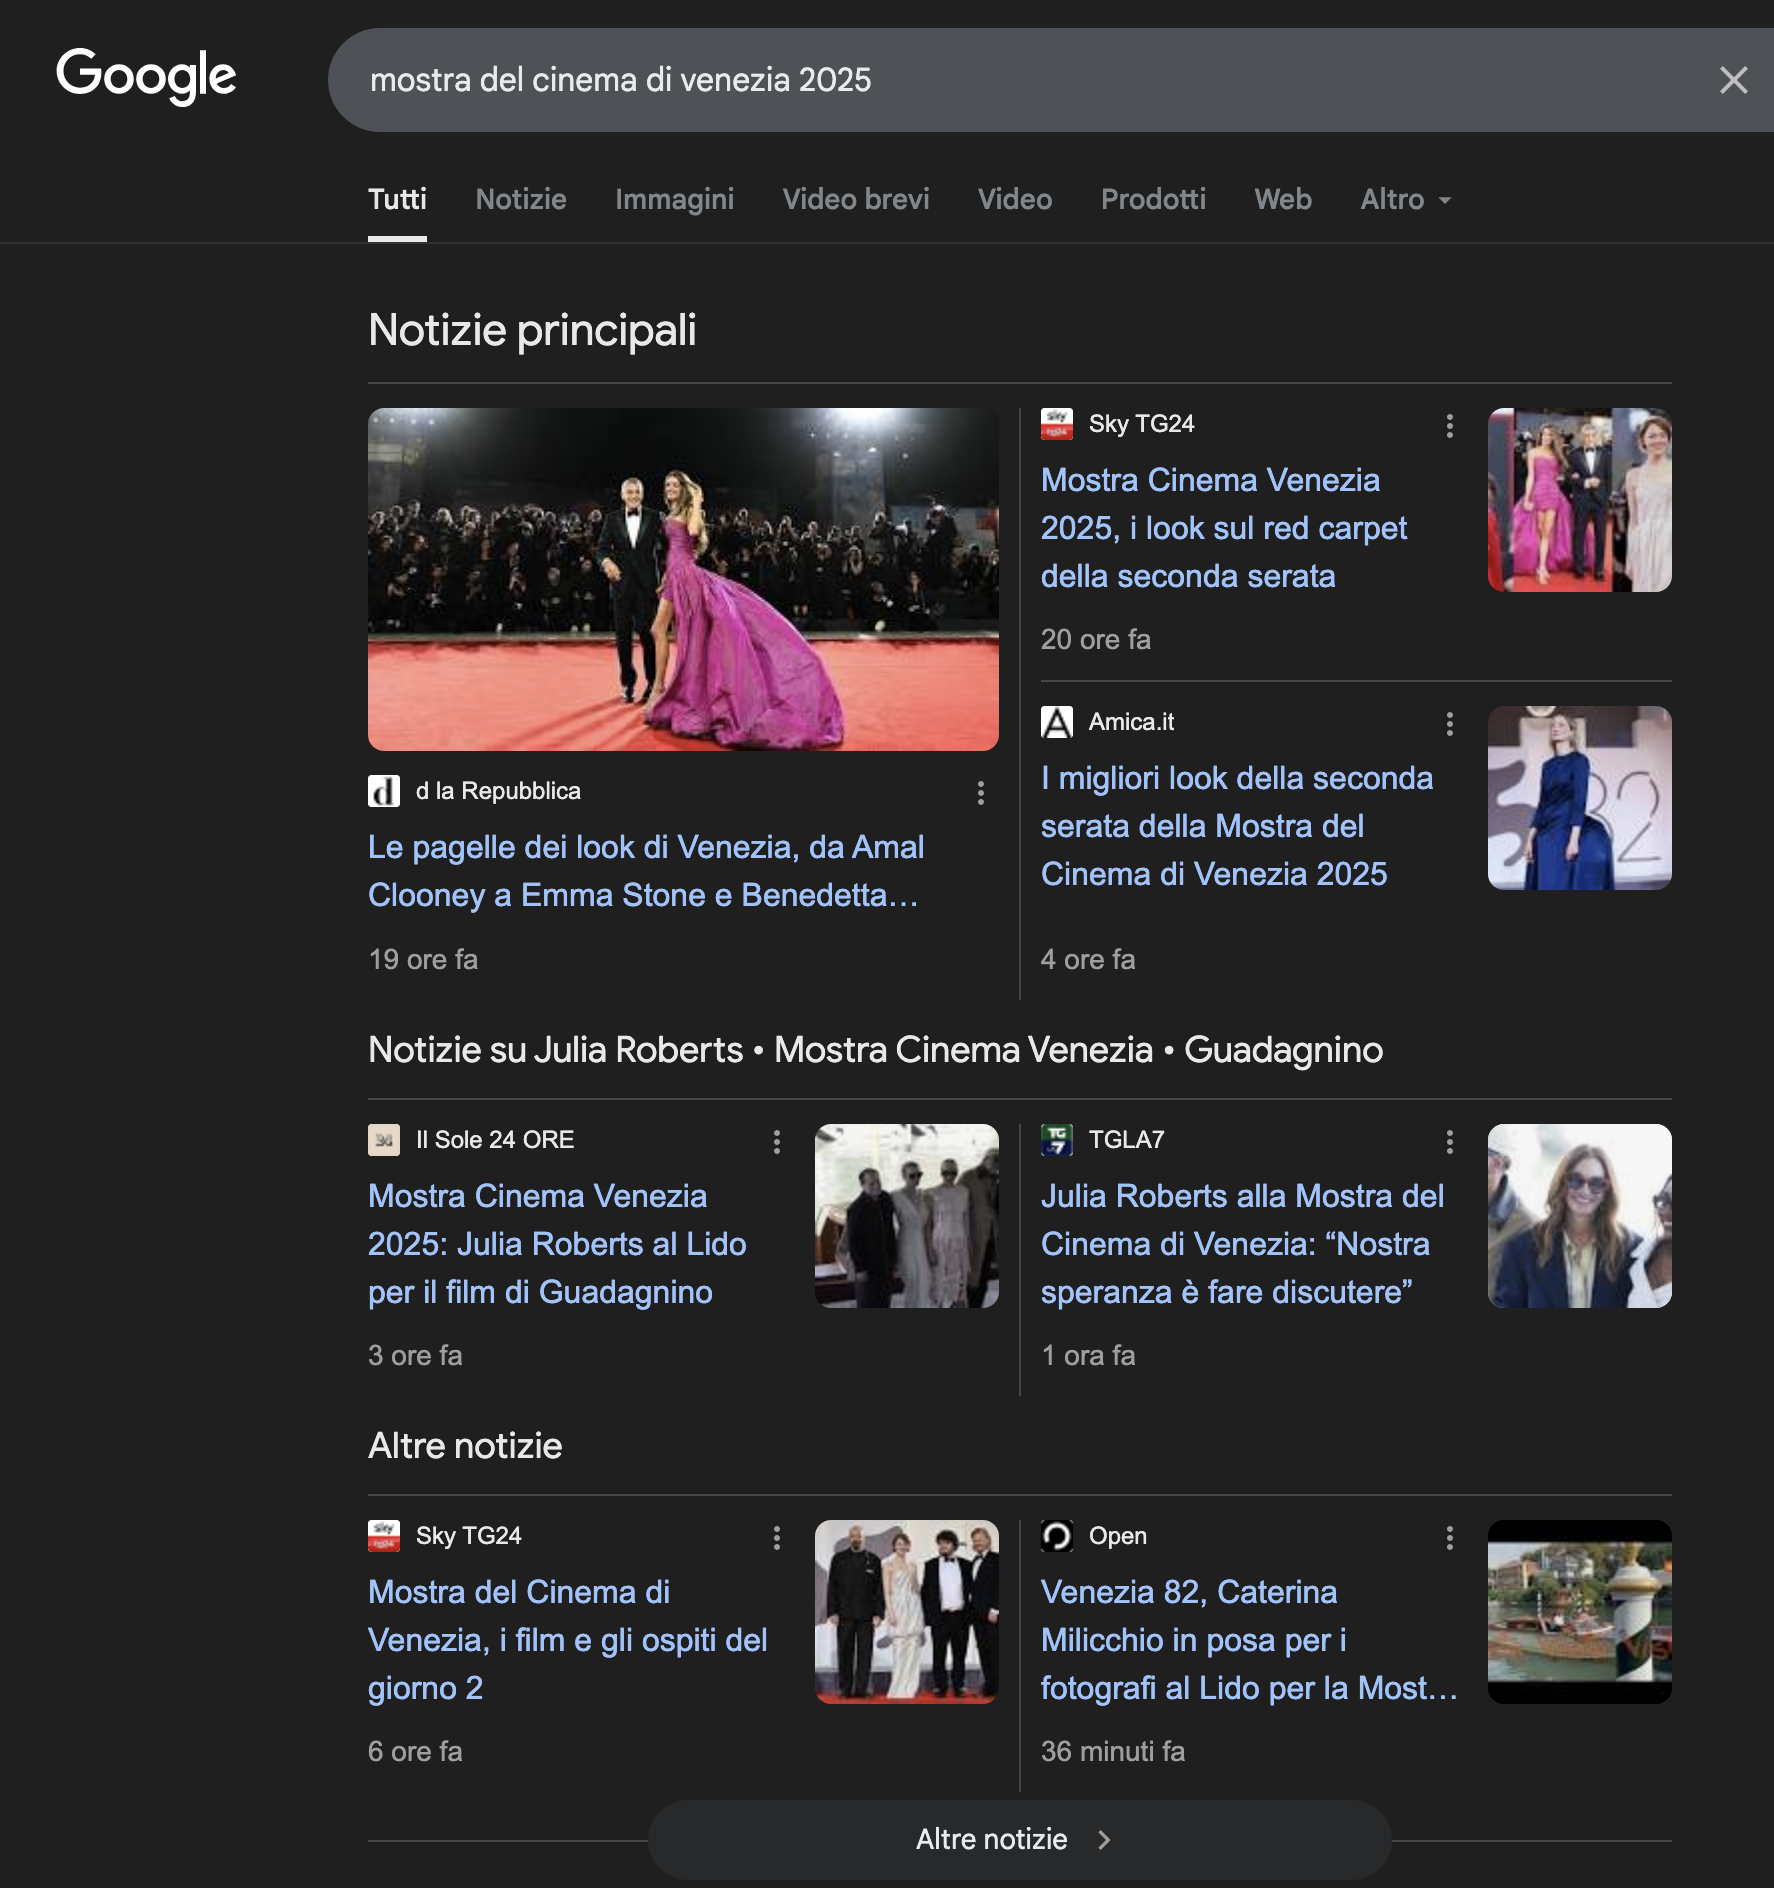The image size is (1774, 1888).
Task: Open 'Julia Roberts alla Mostra del Cinema' article
Action: pos(1242,1244)
